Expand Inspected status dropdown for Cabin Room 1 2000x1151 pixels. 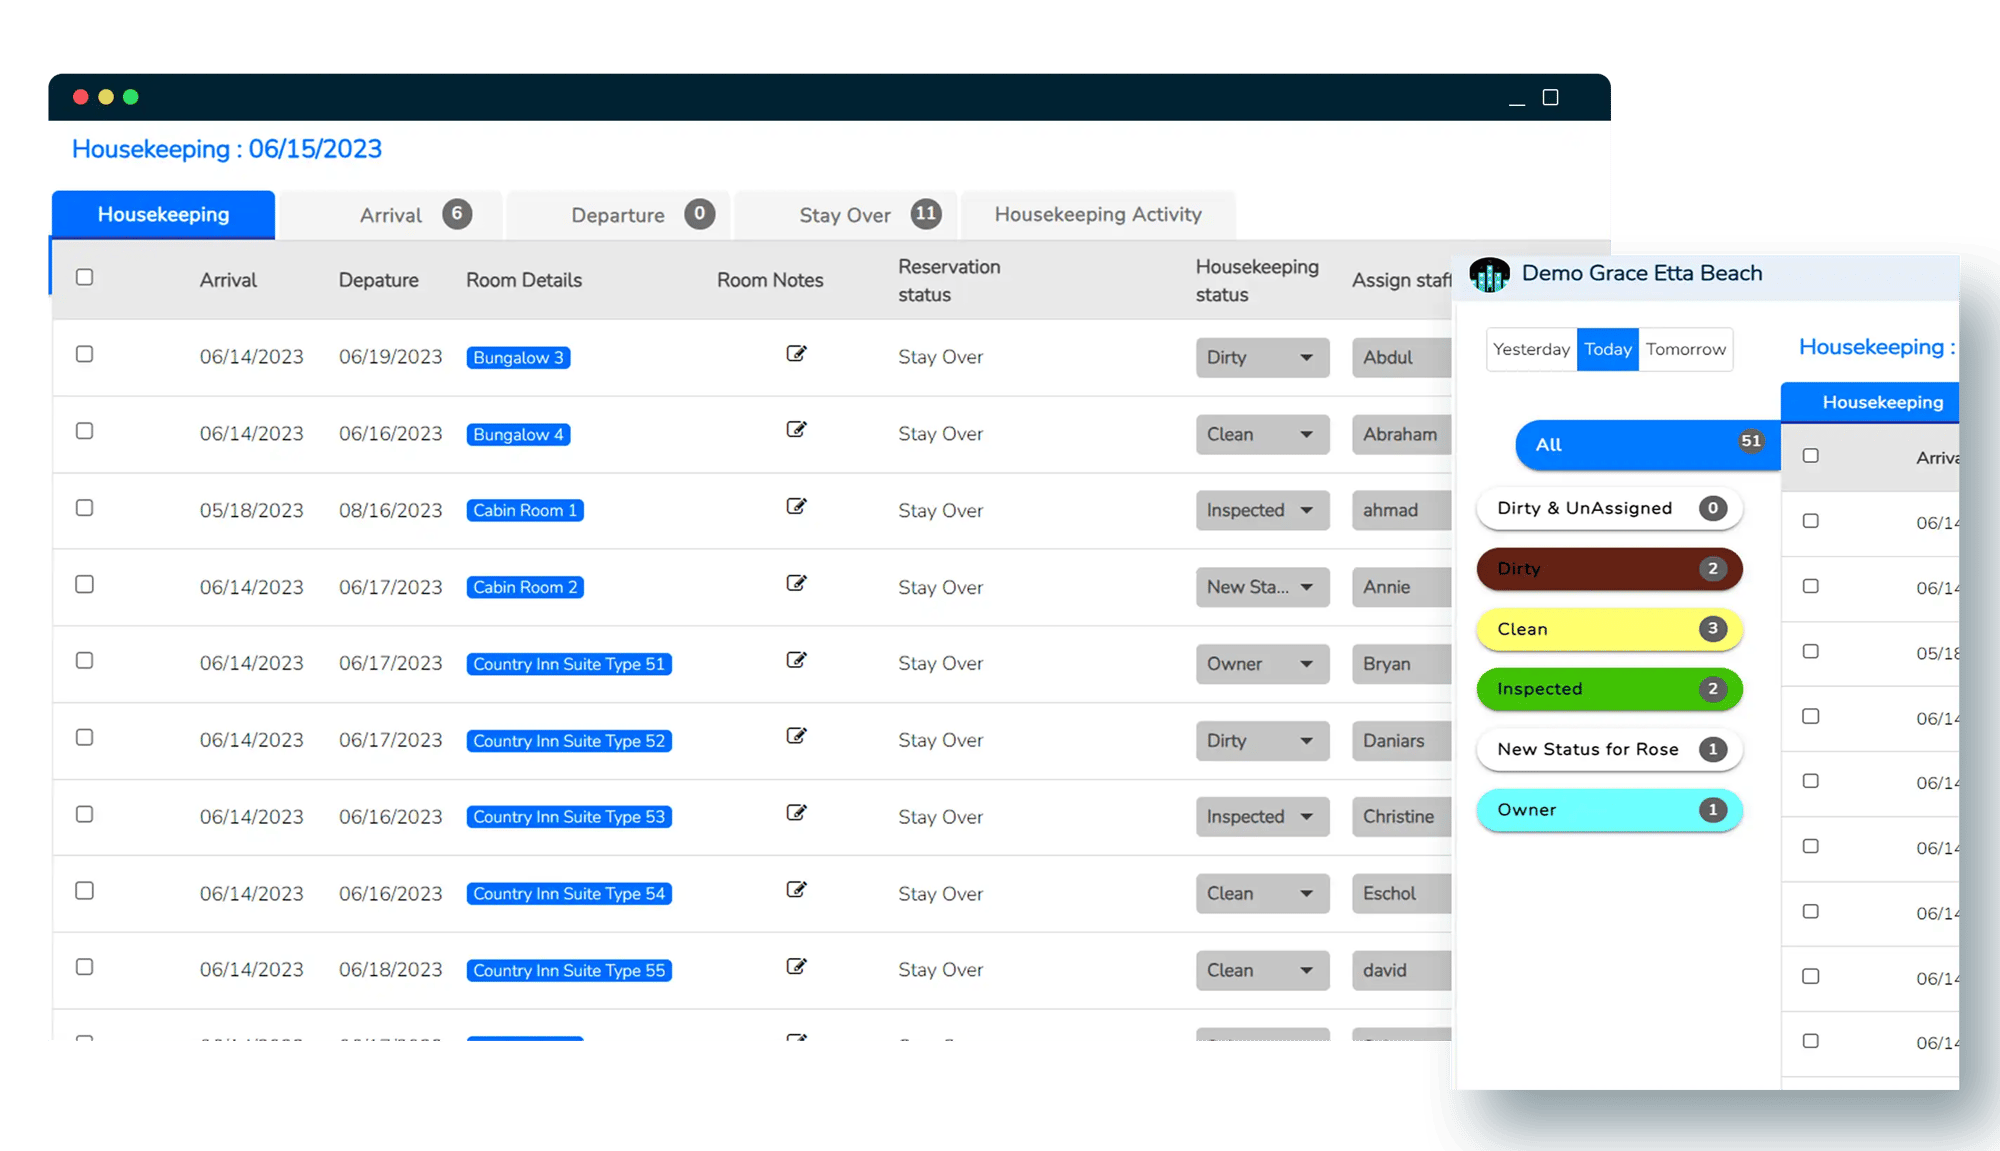tap(1262, 511)
